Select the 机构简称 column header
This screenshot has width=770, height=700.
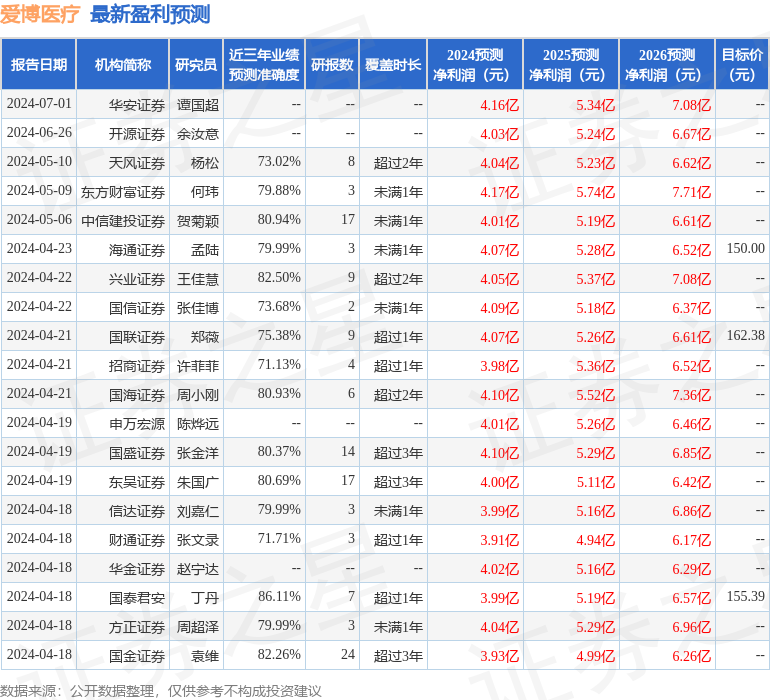tap(123, 65)
